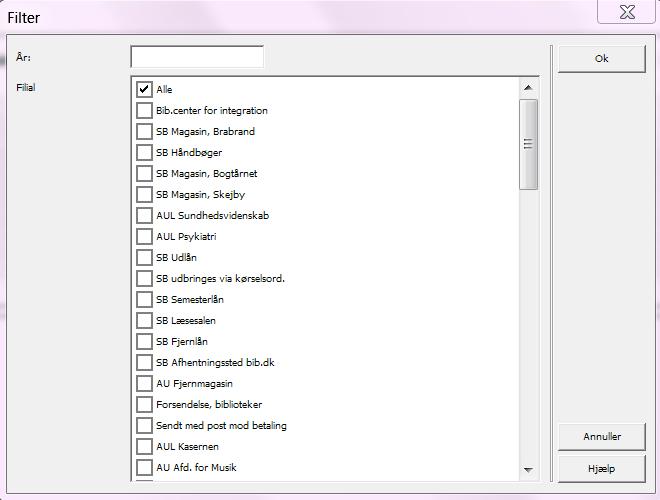Check SB Fjernlån
Screen dimensions: 660x500
point(144,342)
